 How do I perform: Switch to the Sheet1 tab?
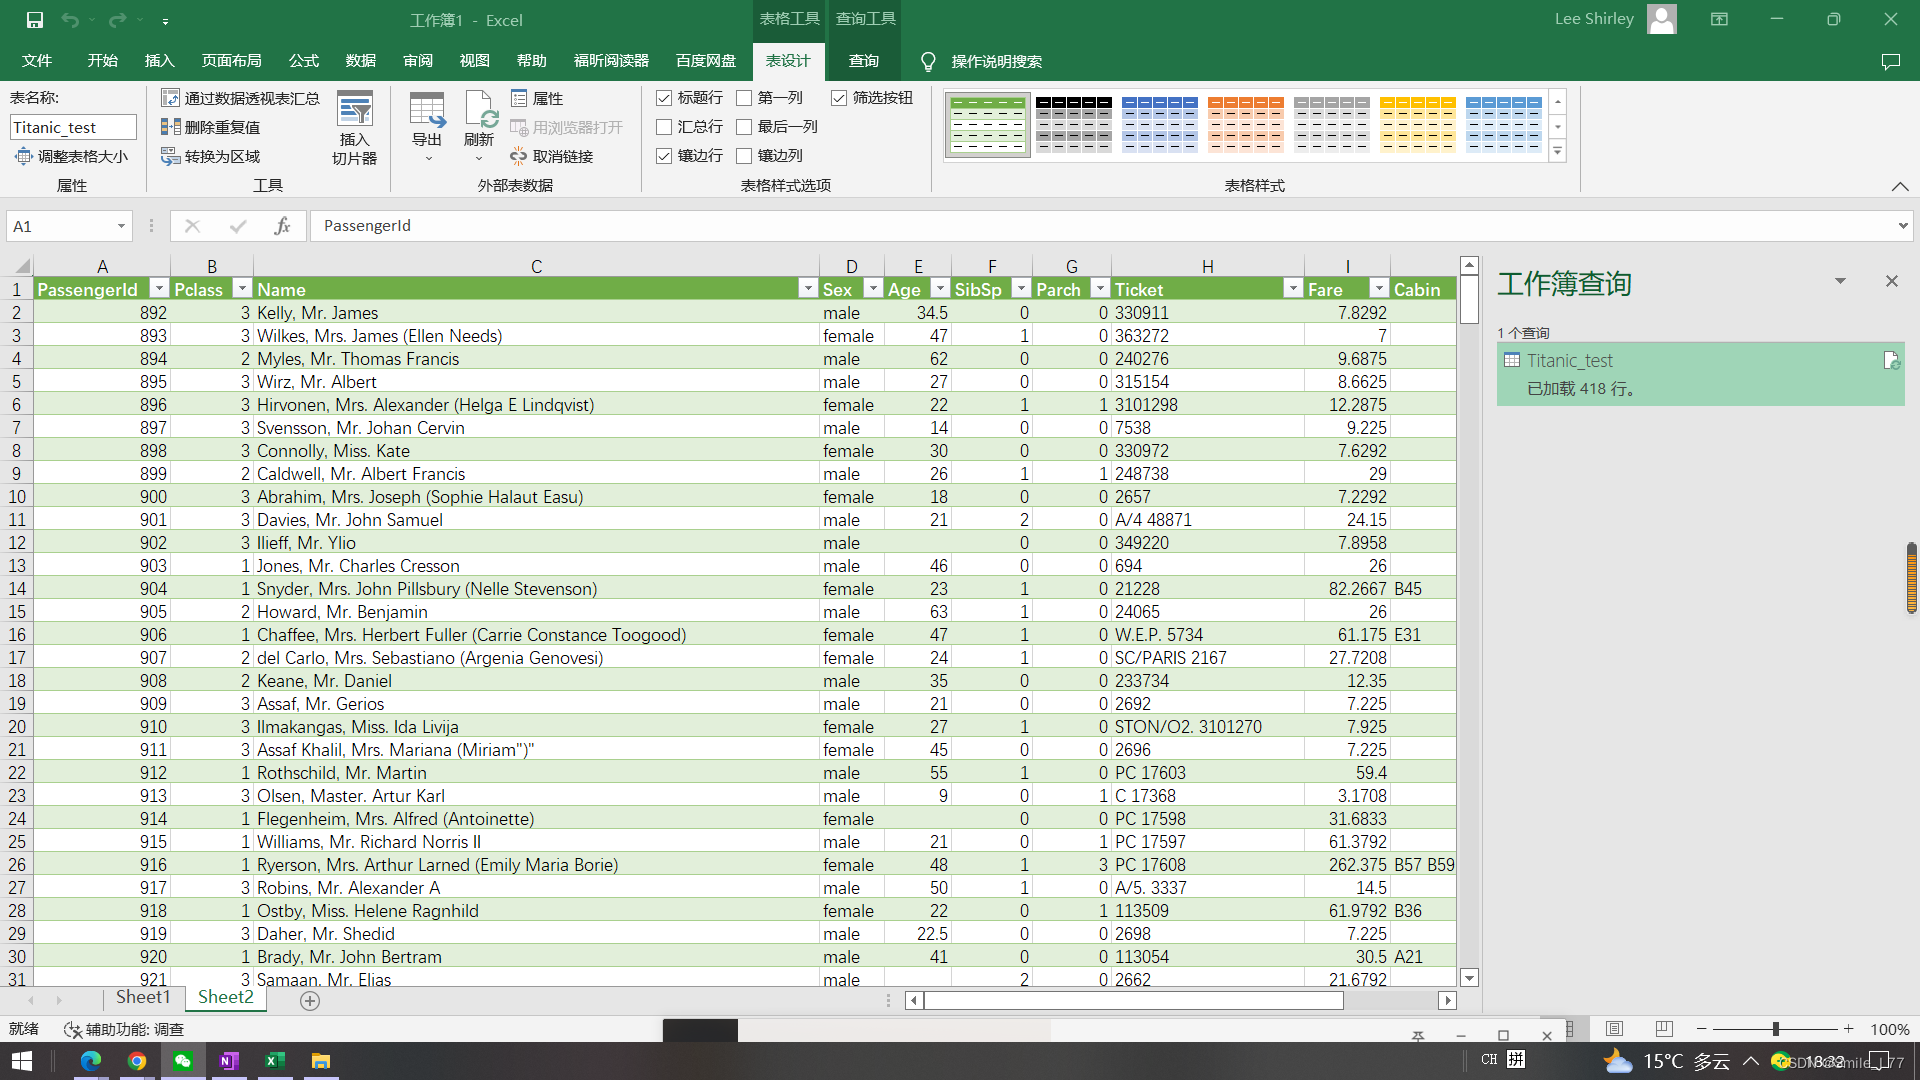143,997
